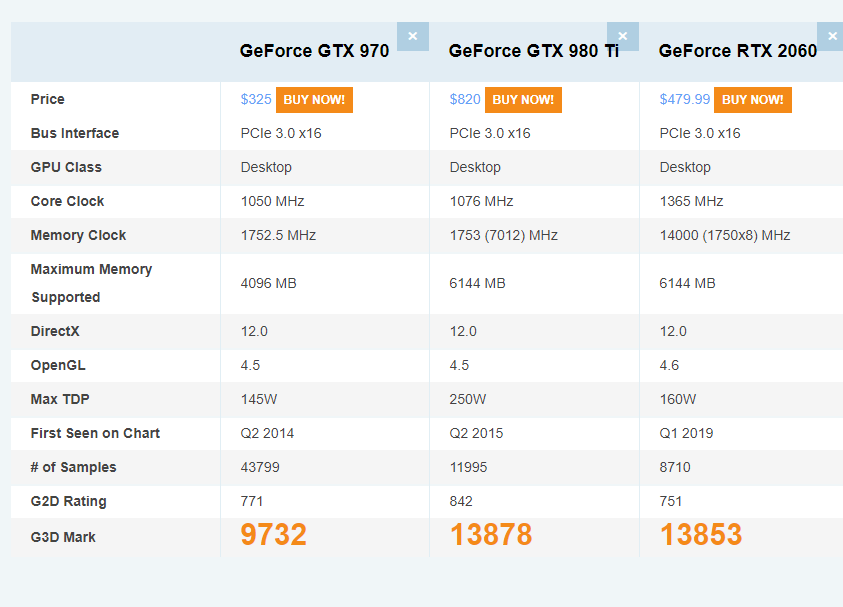Click the G2D Rating row label
The height and width of the screenshot is (607, 843).
[x=68, y=501]
